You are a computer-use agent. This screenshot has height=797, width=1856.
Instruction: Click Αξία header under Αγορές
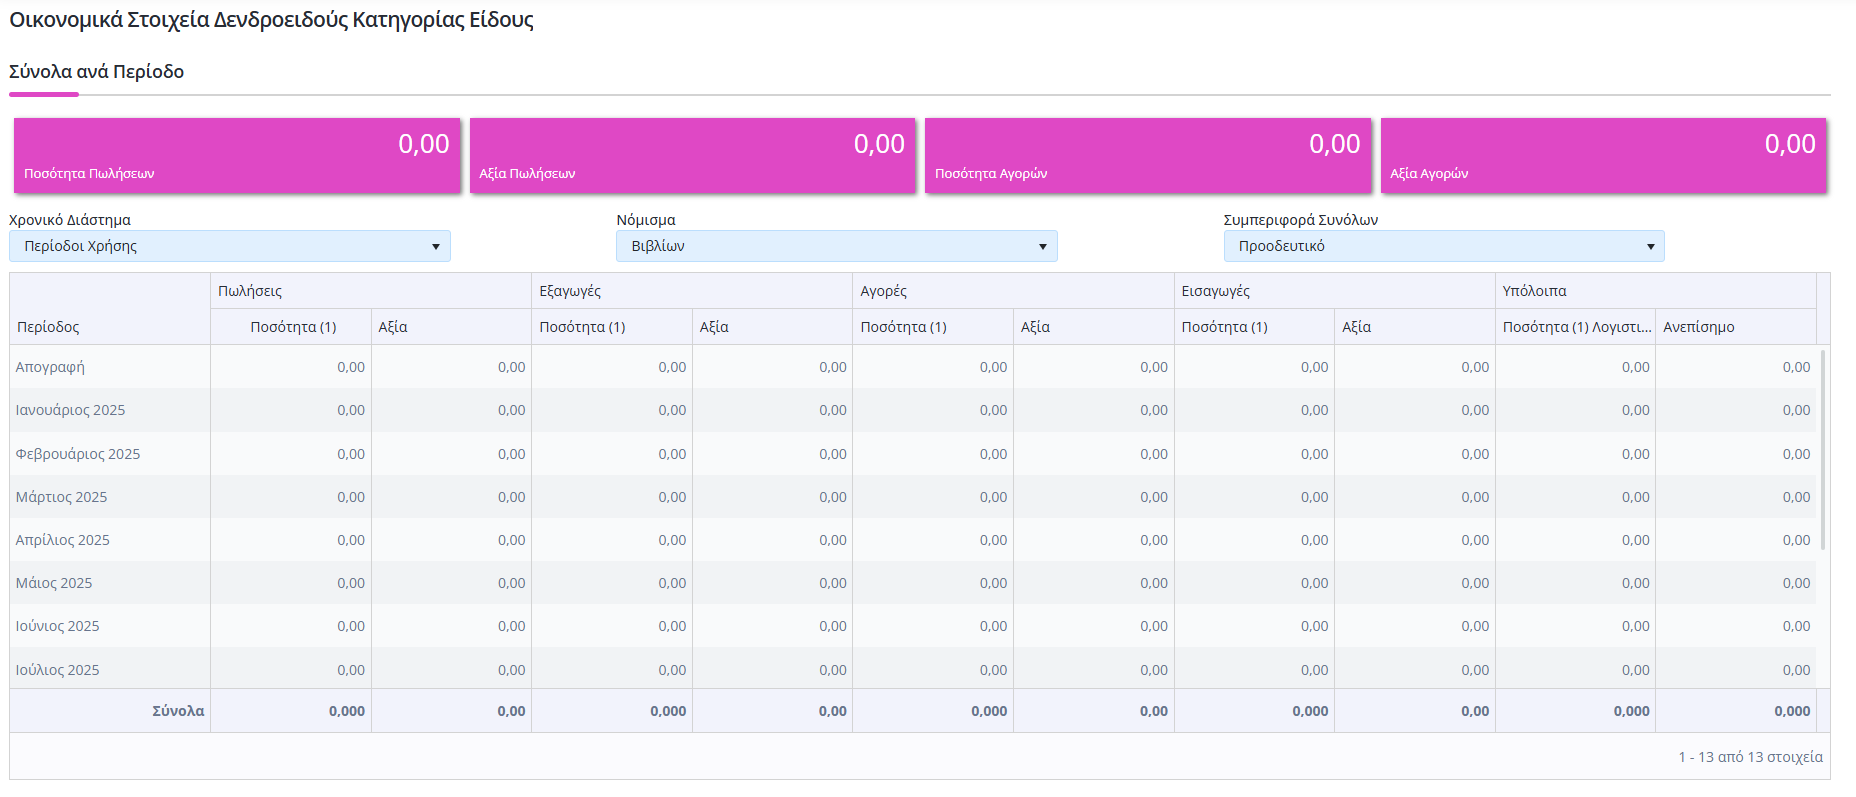[1094, 327]
